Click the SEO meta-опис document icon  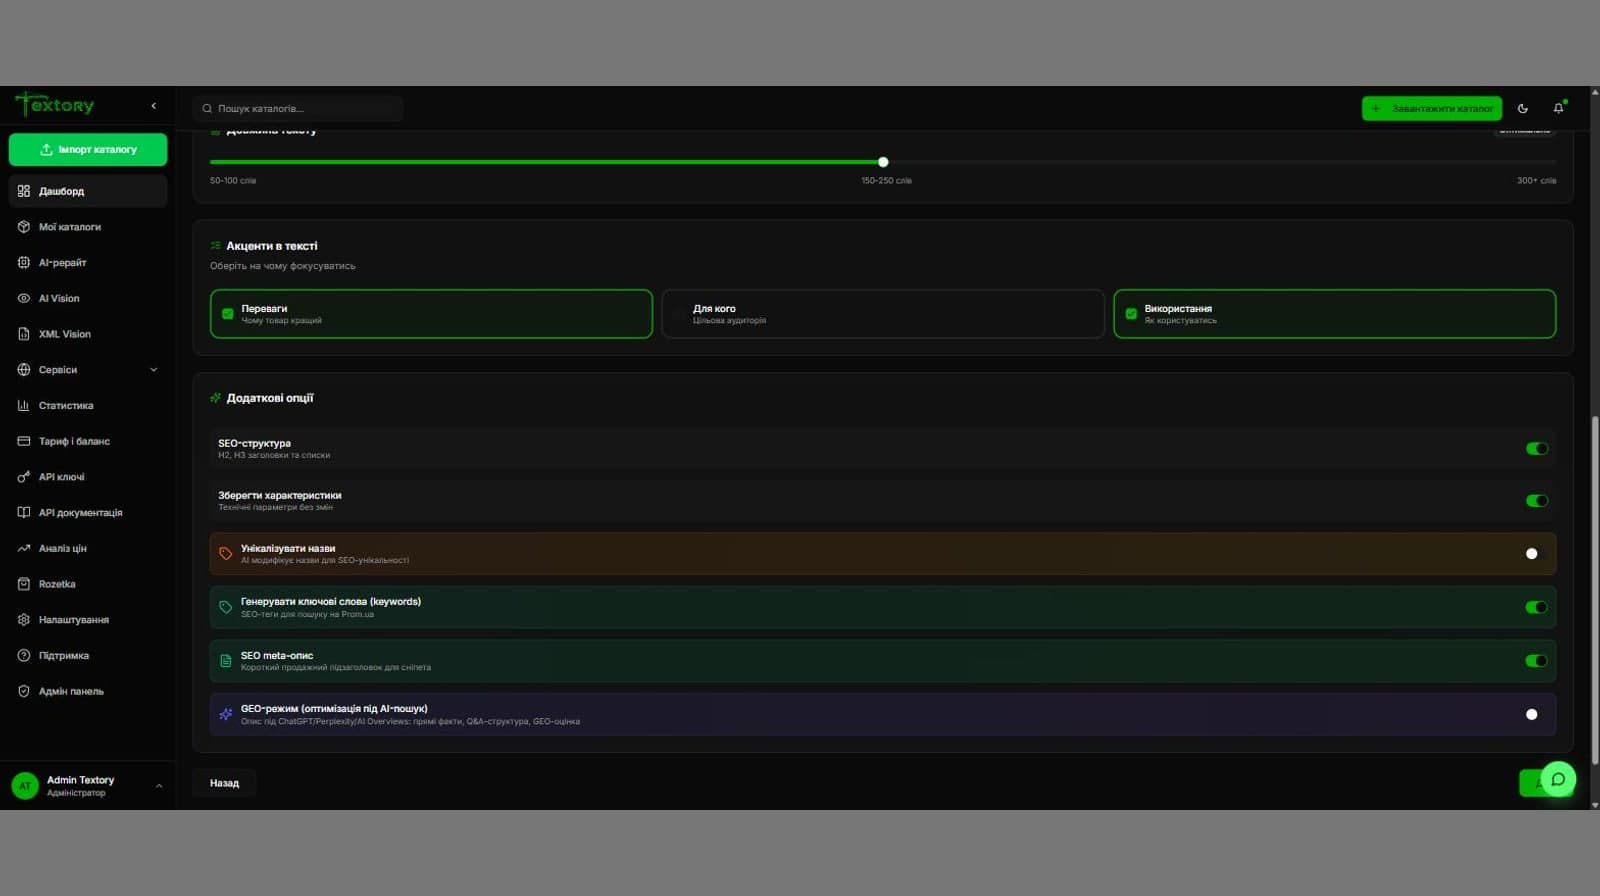[x=226, y=661]
